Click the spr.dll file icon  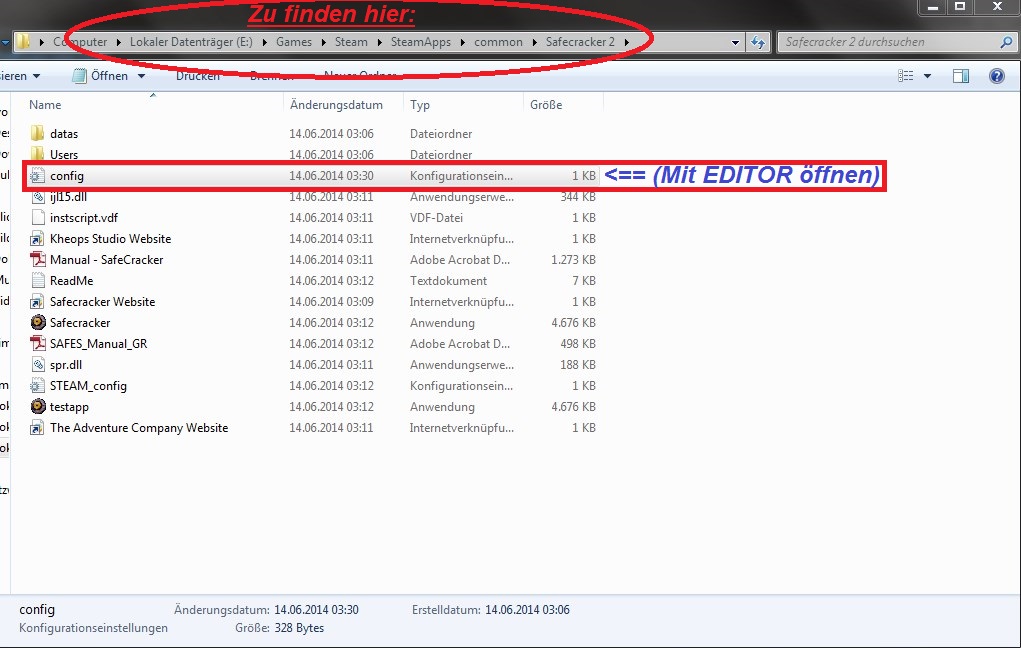click(x=38, y=365)
